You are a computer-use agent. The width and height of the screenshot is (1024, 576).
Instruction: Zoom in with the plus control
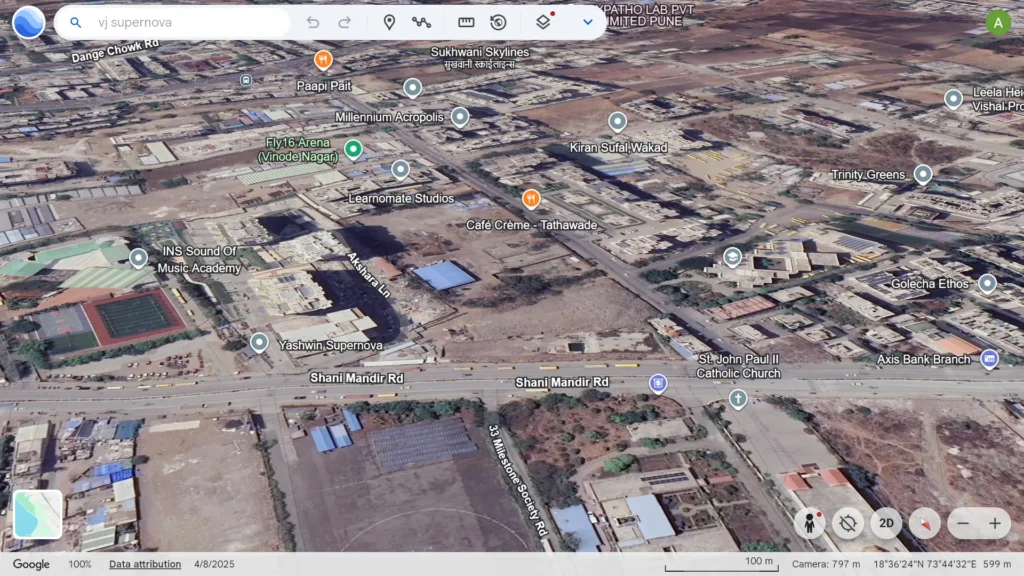coord(994,523)
